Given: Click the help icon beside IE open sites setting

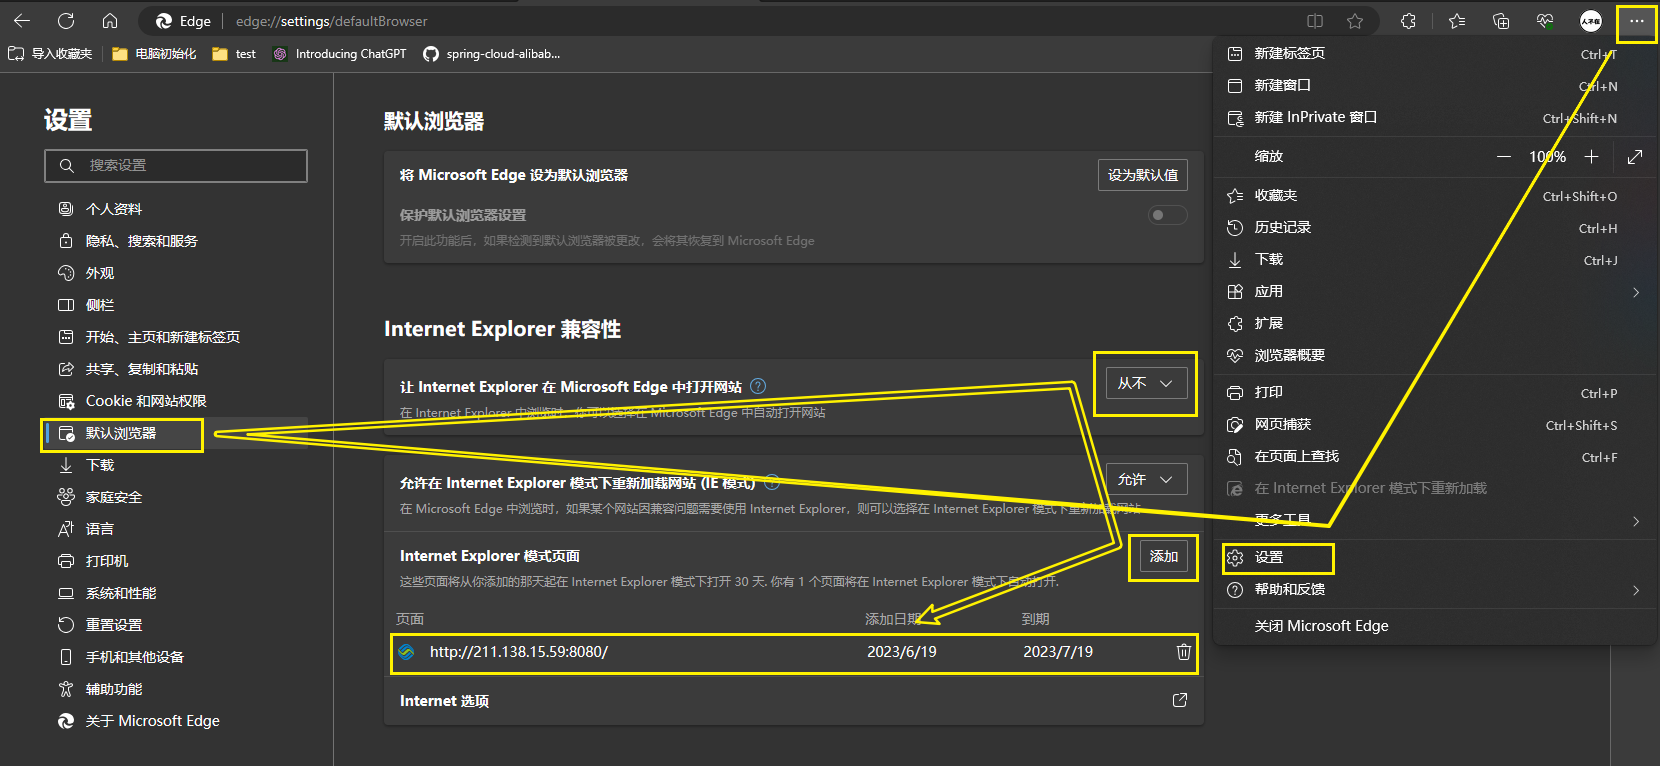Looking at the screenshot, I should click(x=758, y=386).
